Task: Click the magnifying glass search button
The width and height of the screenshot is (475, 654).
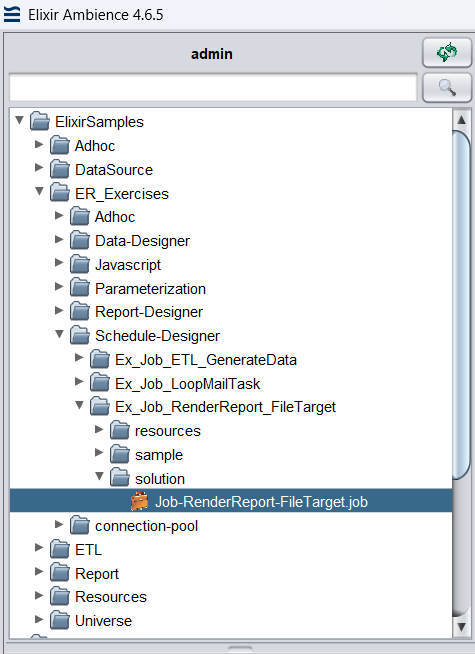Action: pos(447,88)
